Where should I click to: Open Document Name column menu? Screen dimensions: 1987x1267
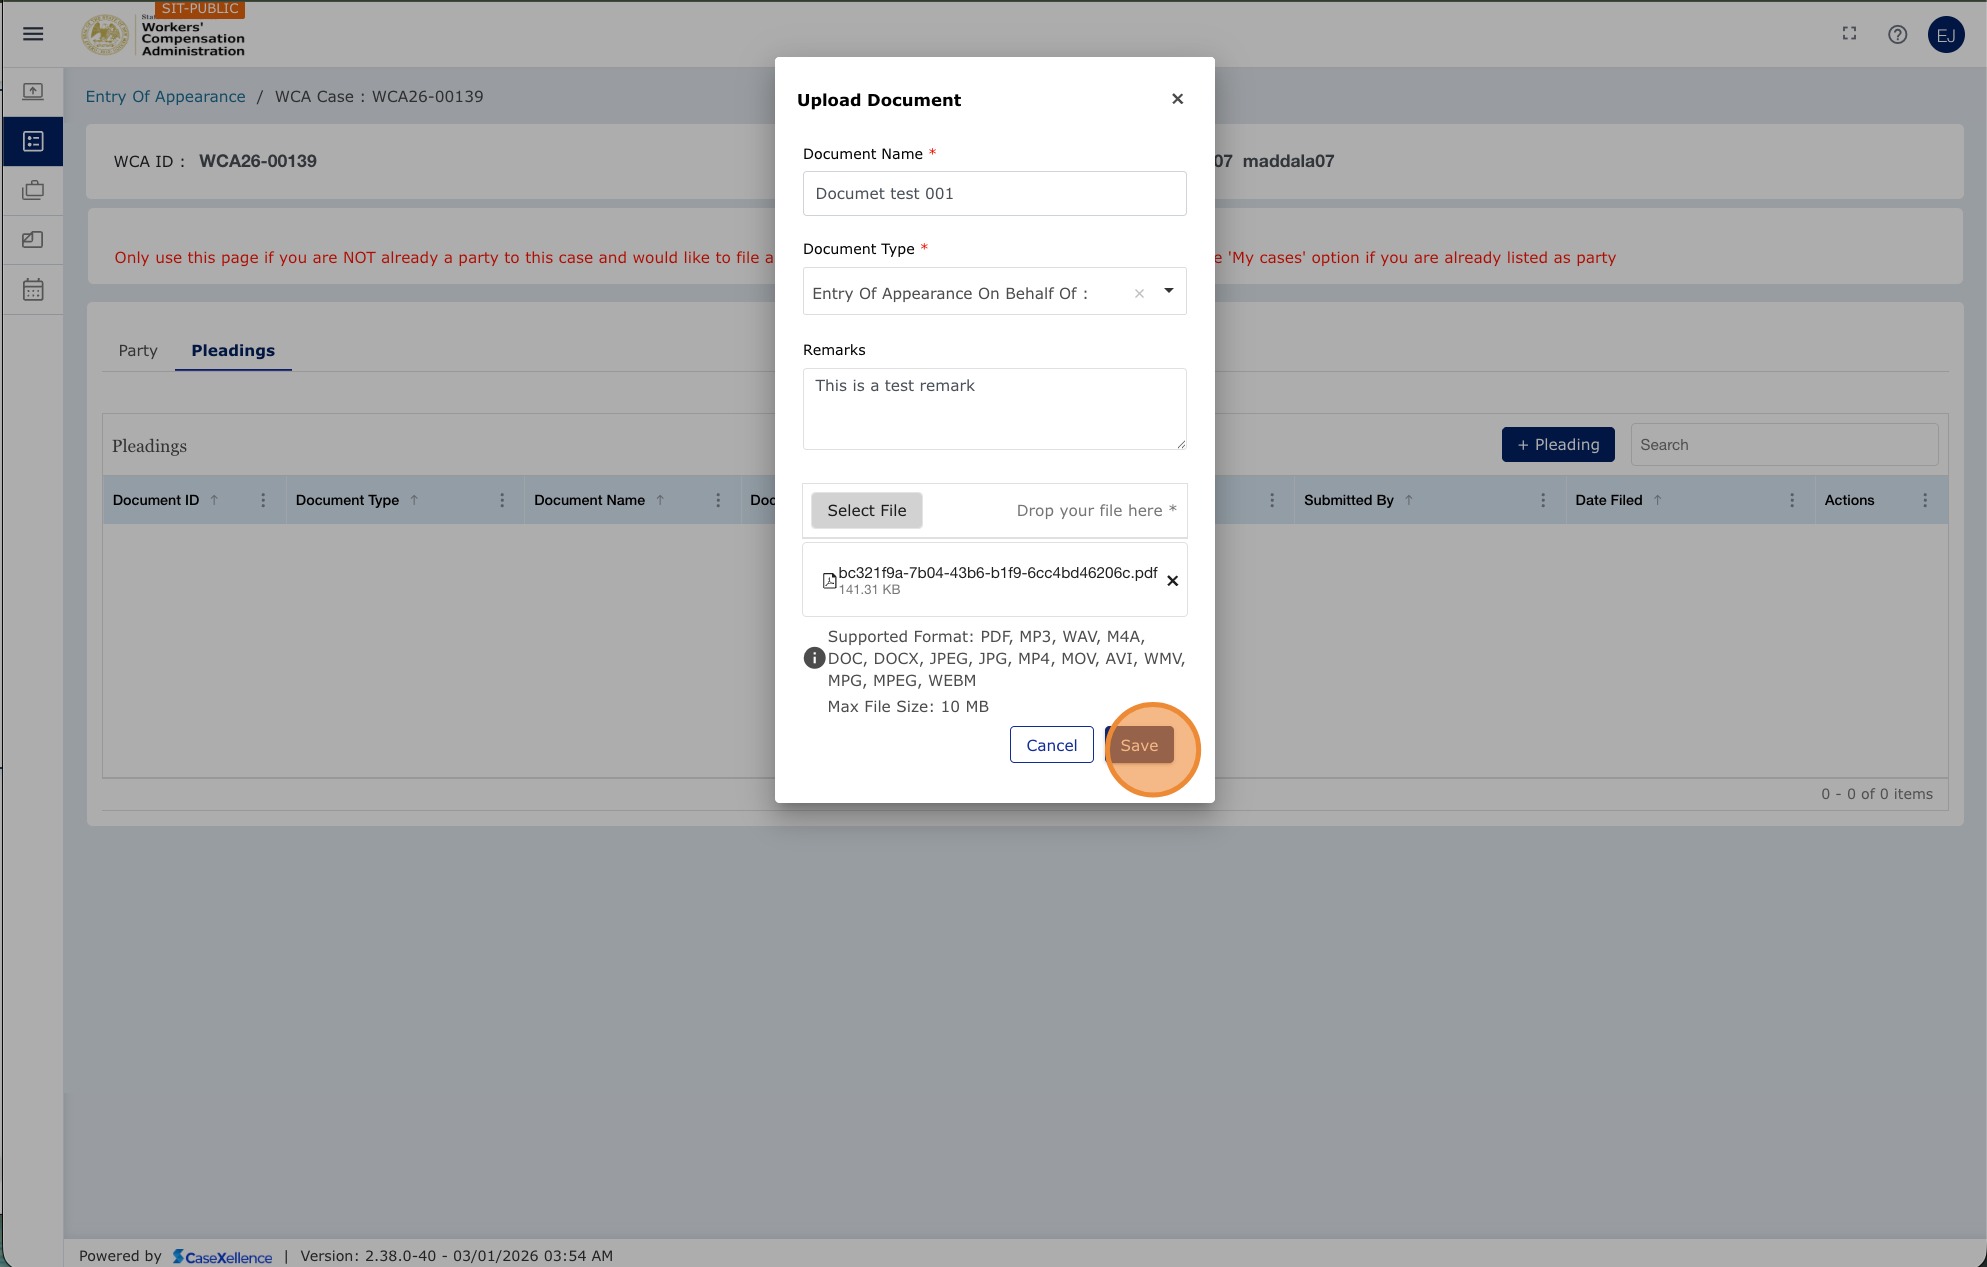coord(718,500)
